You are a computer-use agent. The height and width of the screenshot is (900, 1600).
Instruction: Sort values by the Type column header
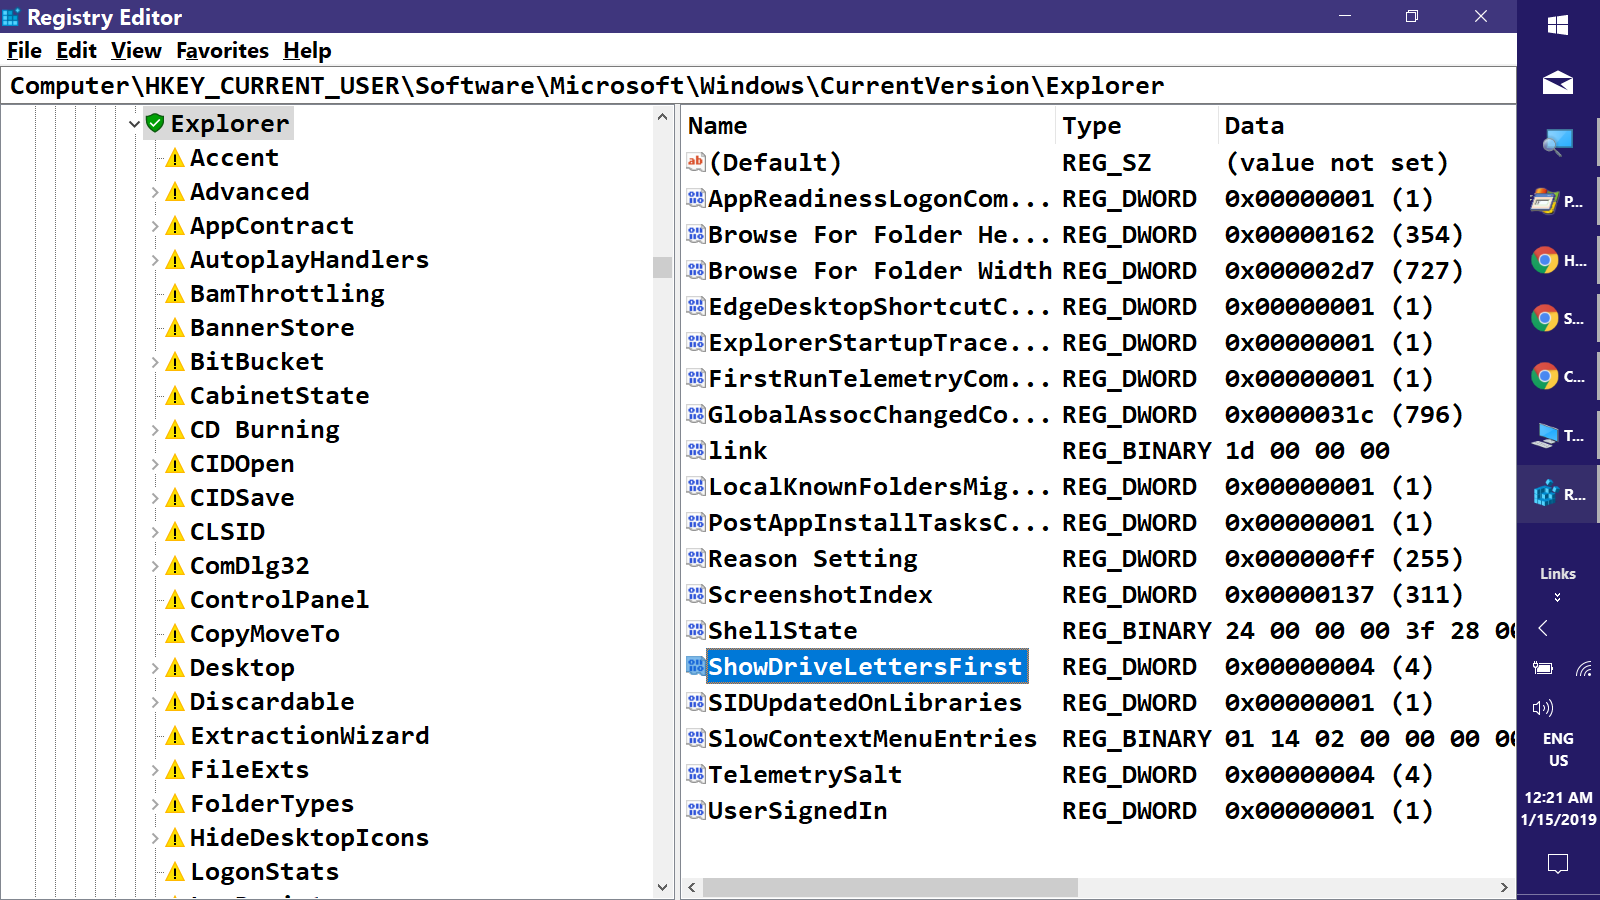pos(1138,126)
